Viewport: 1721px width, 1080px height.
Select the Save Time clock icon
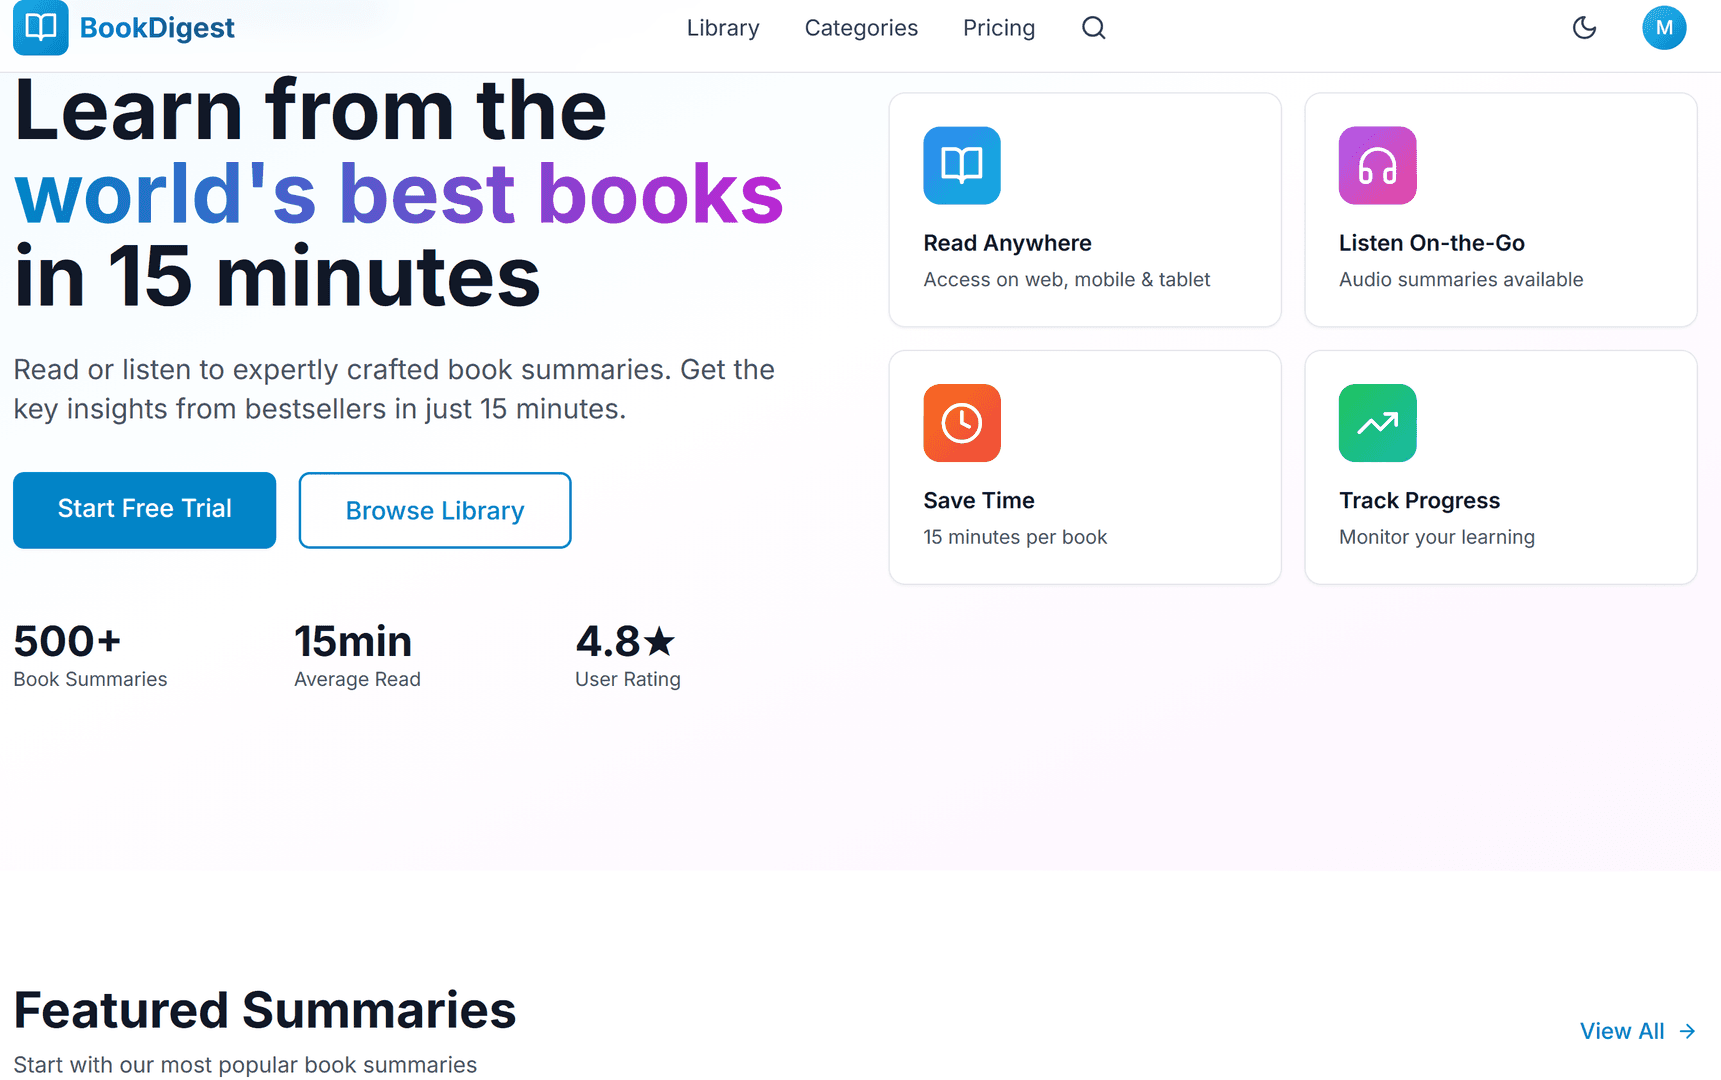coord(961,423)
